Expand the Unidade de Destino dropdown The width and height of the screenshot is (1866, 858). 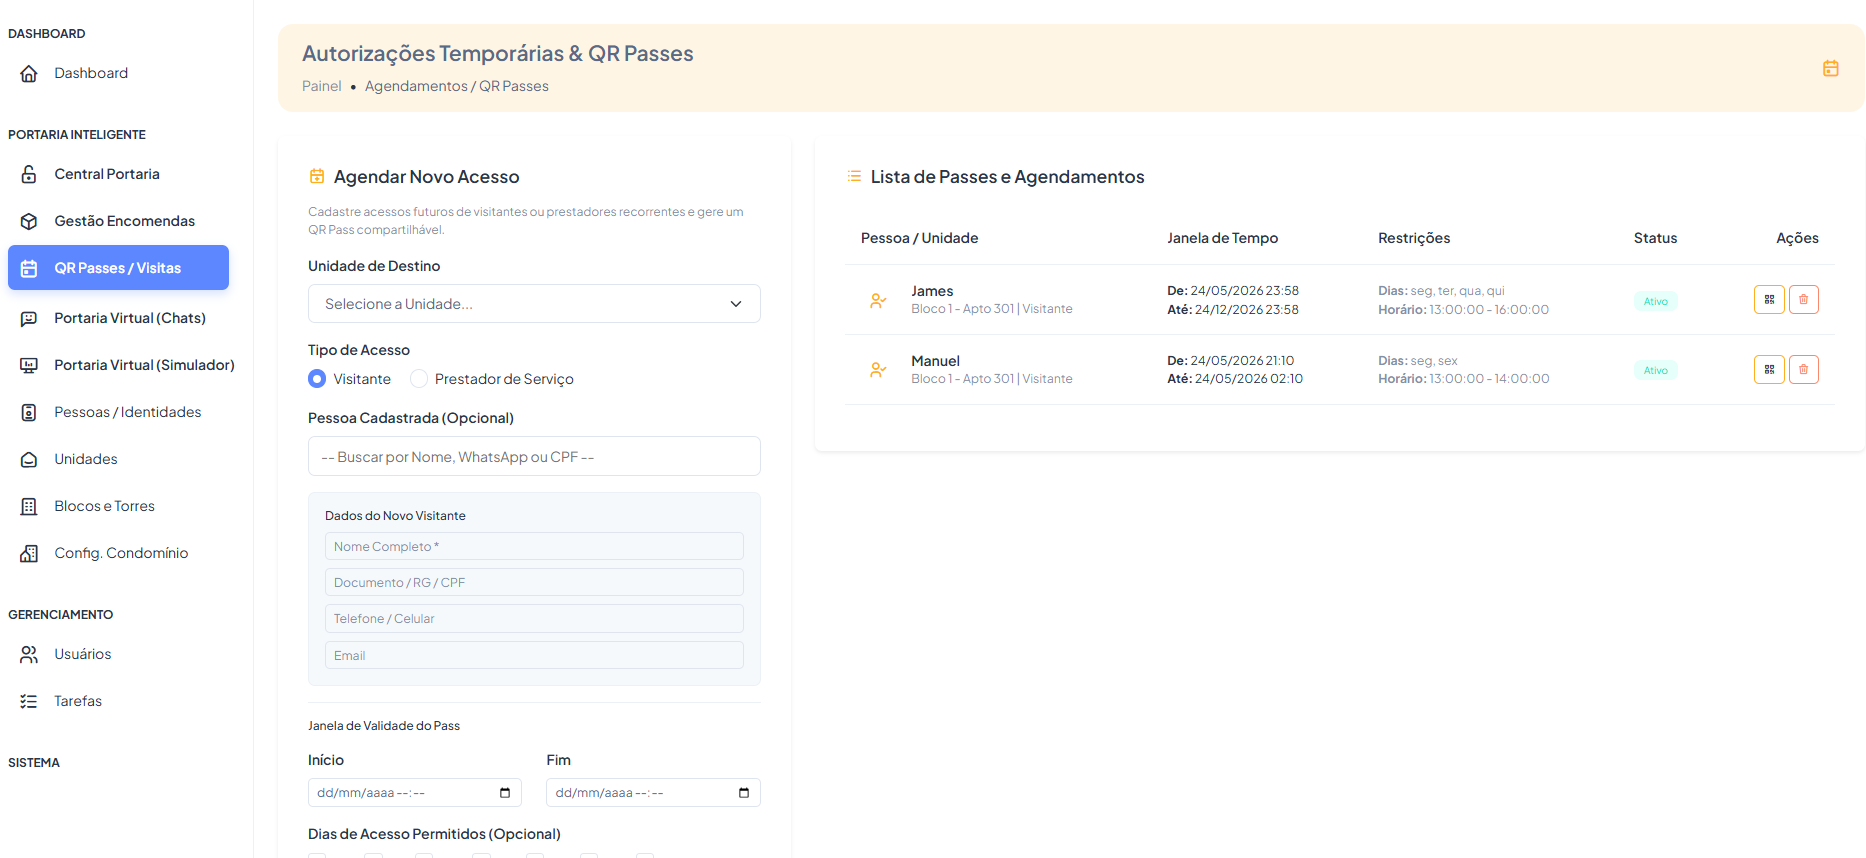534,304
